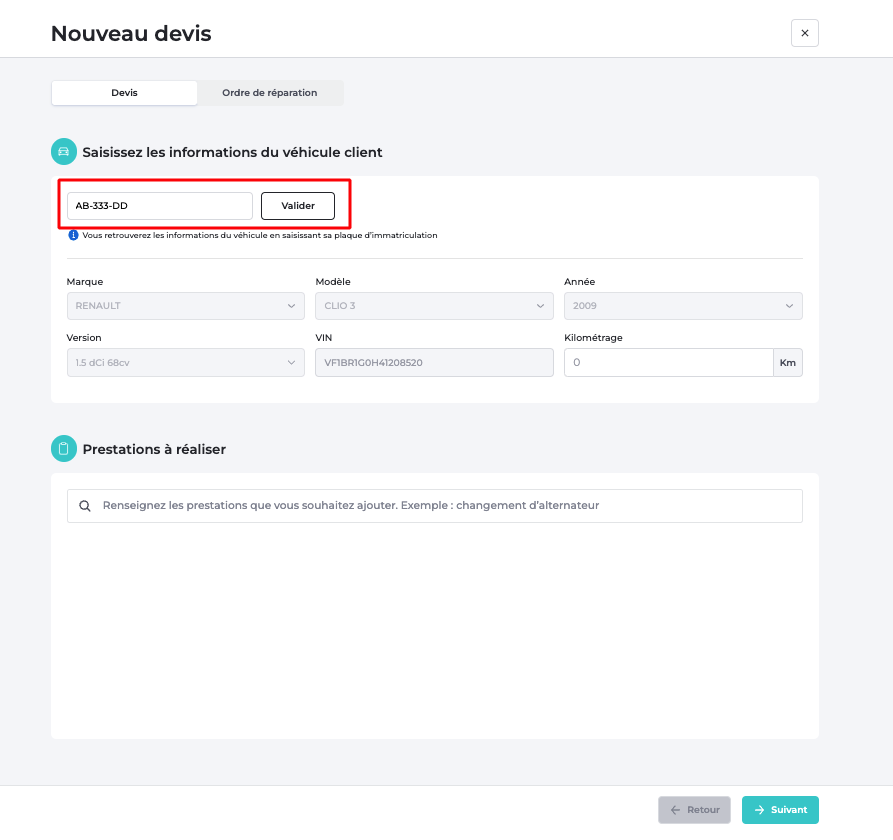
Task: Click the VIN field VF1BR1G0H41208520
Action: [434, 362]
